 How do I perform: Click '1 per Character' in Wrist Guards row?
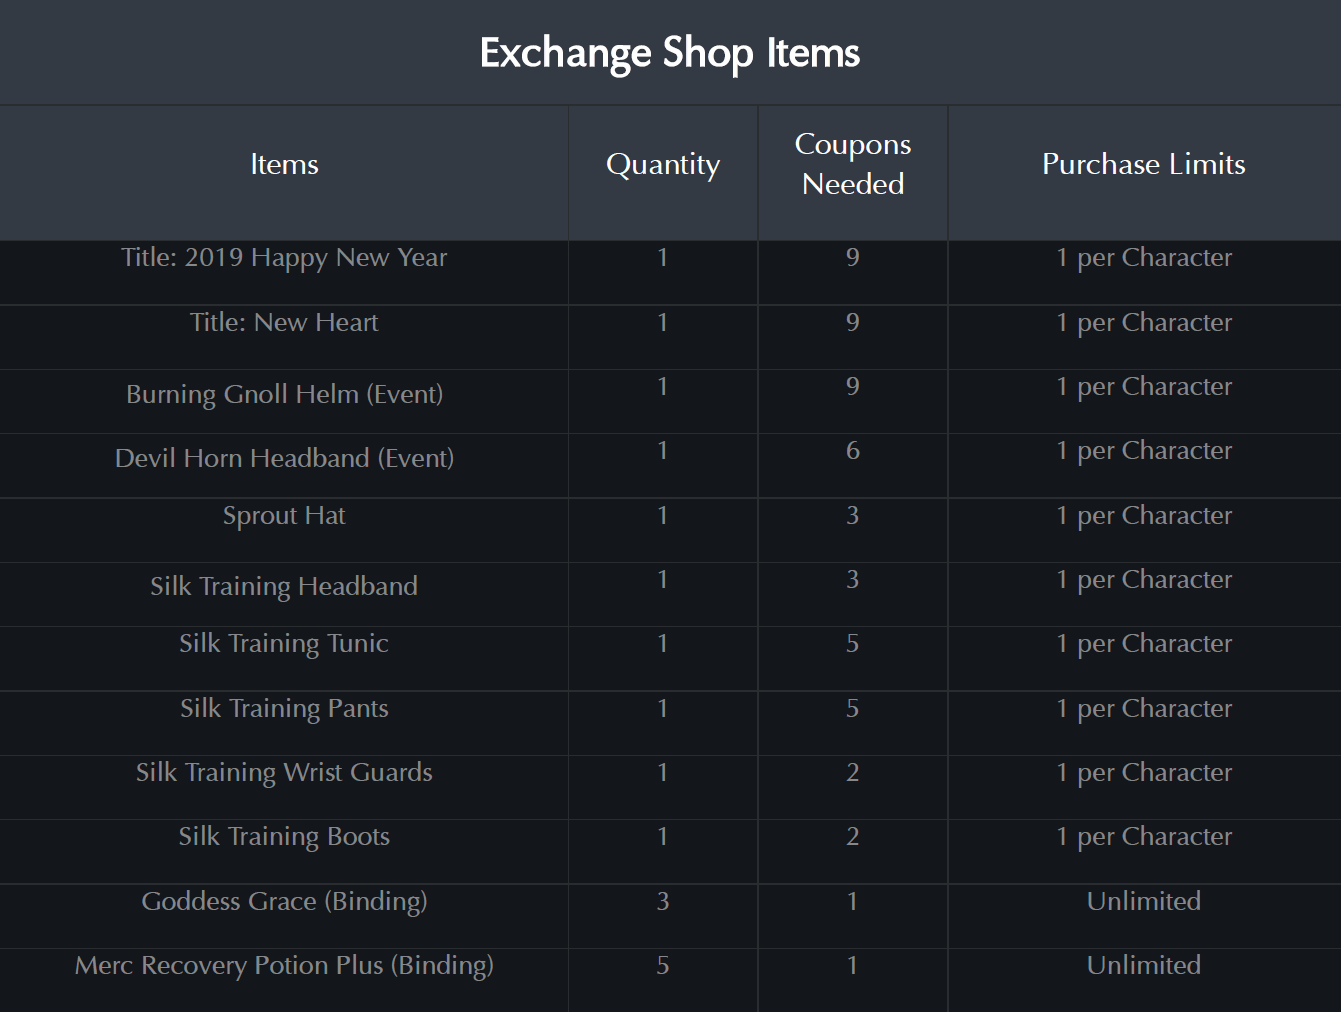coord(1144,773)
